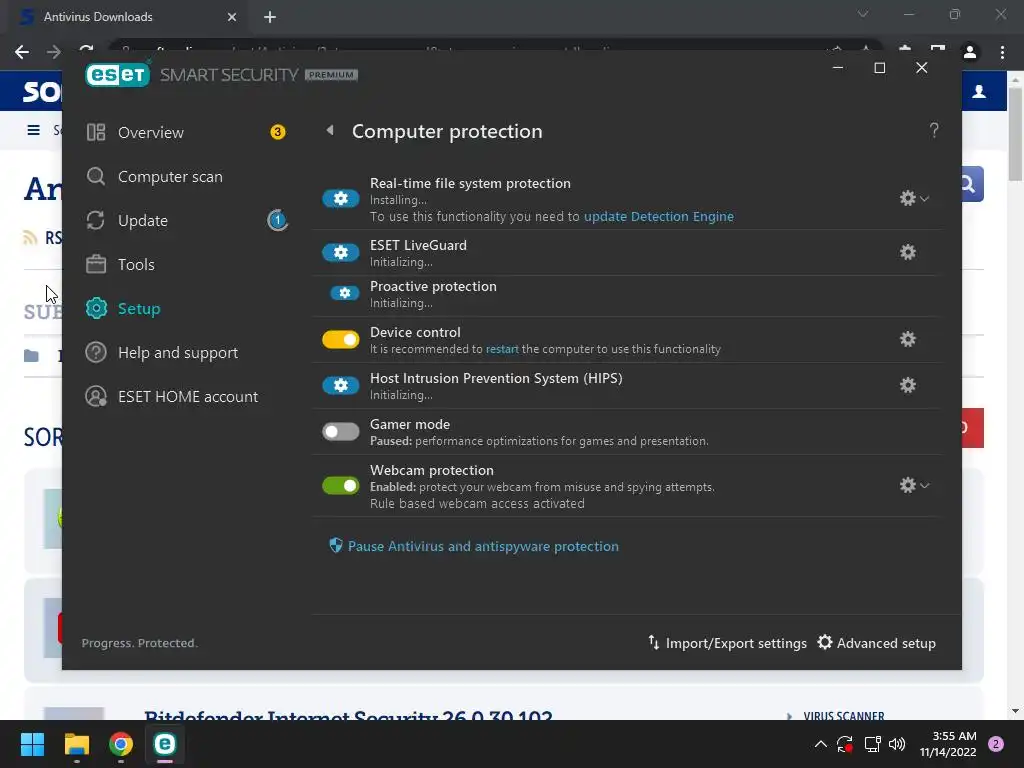Open Import/Export settings
Image resolution: width=1024 pixels, height=768 pixels.
pos(727,643)
